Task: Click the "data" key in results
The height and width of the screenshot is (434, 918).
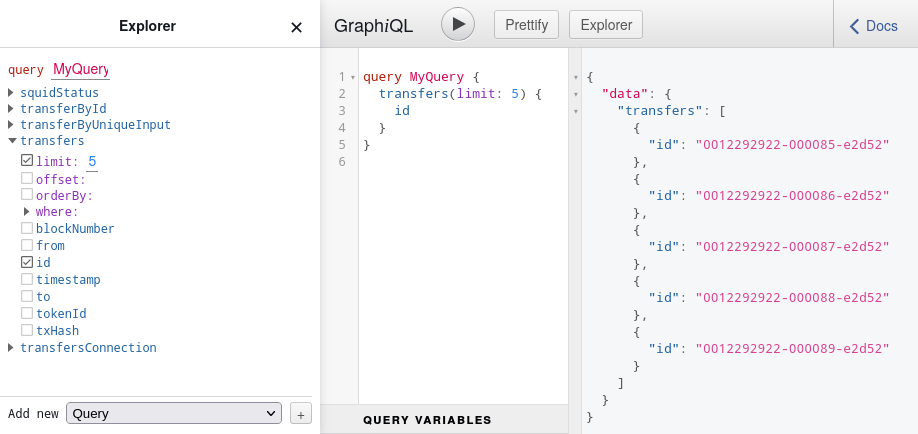Action: [625, 94]
